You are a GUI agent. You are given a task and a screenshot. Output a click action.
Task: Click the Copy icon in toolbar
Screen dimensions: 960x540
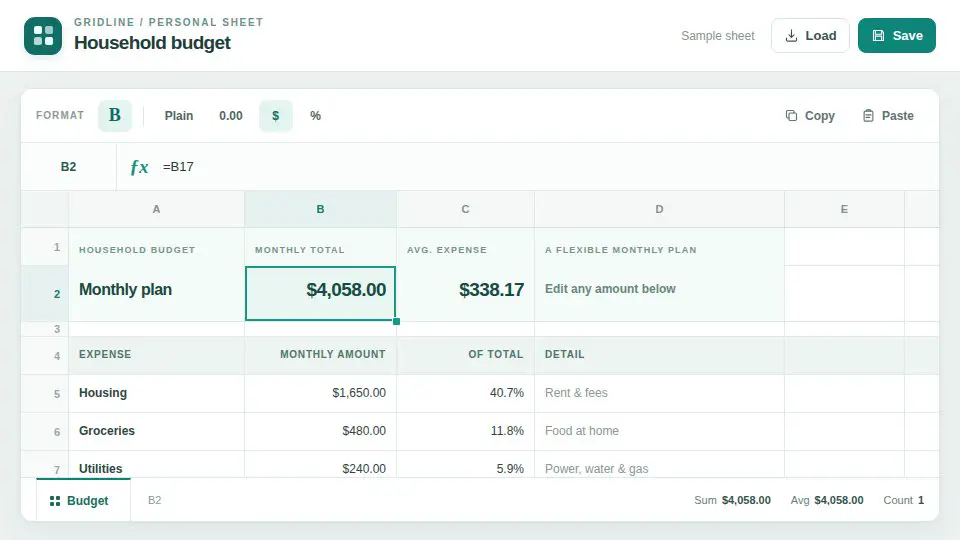coord(791,116)
